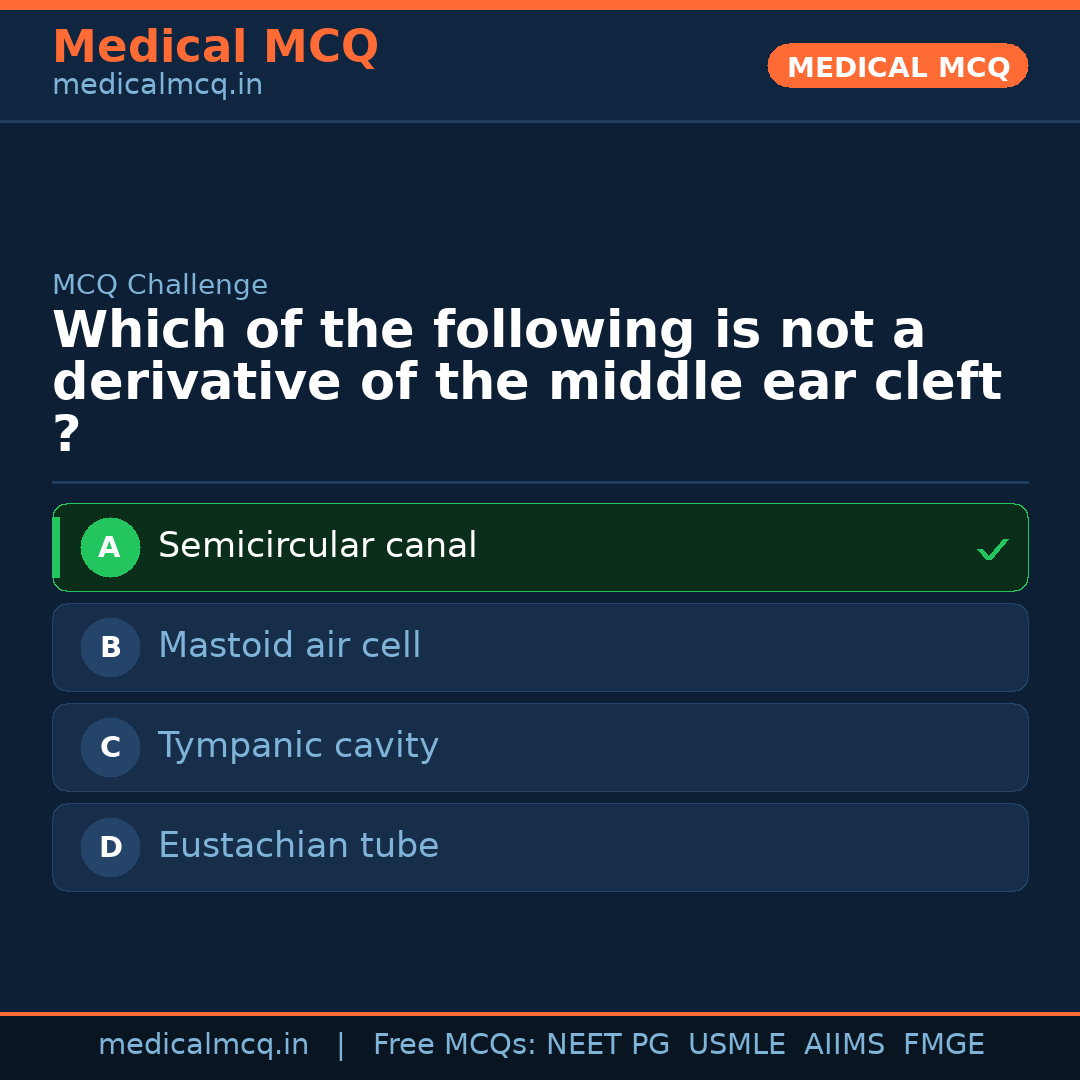Click the AIIMS label in the footer
Image resolution: width=1080 pixels, height=1080 pixels.
click(x=845, y=1044)
